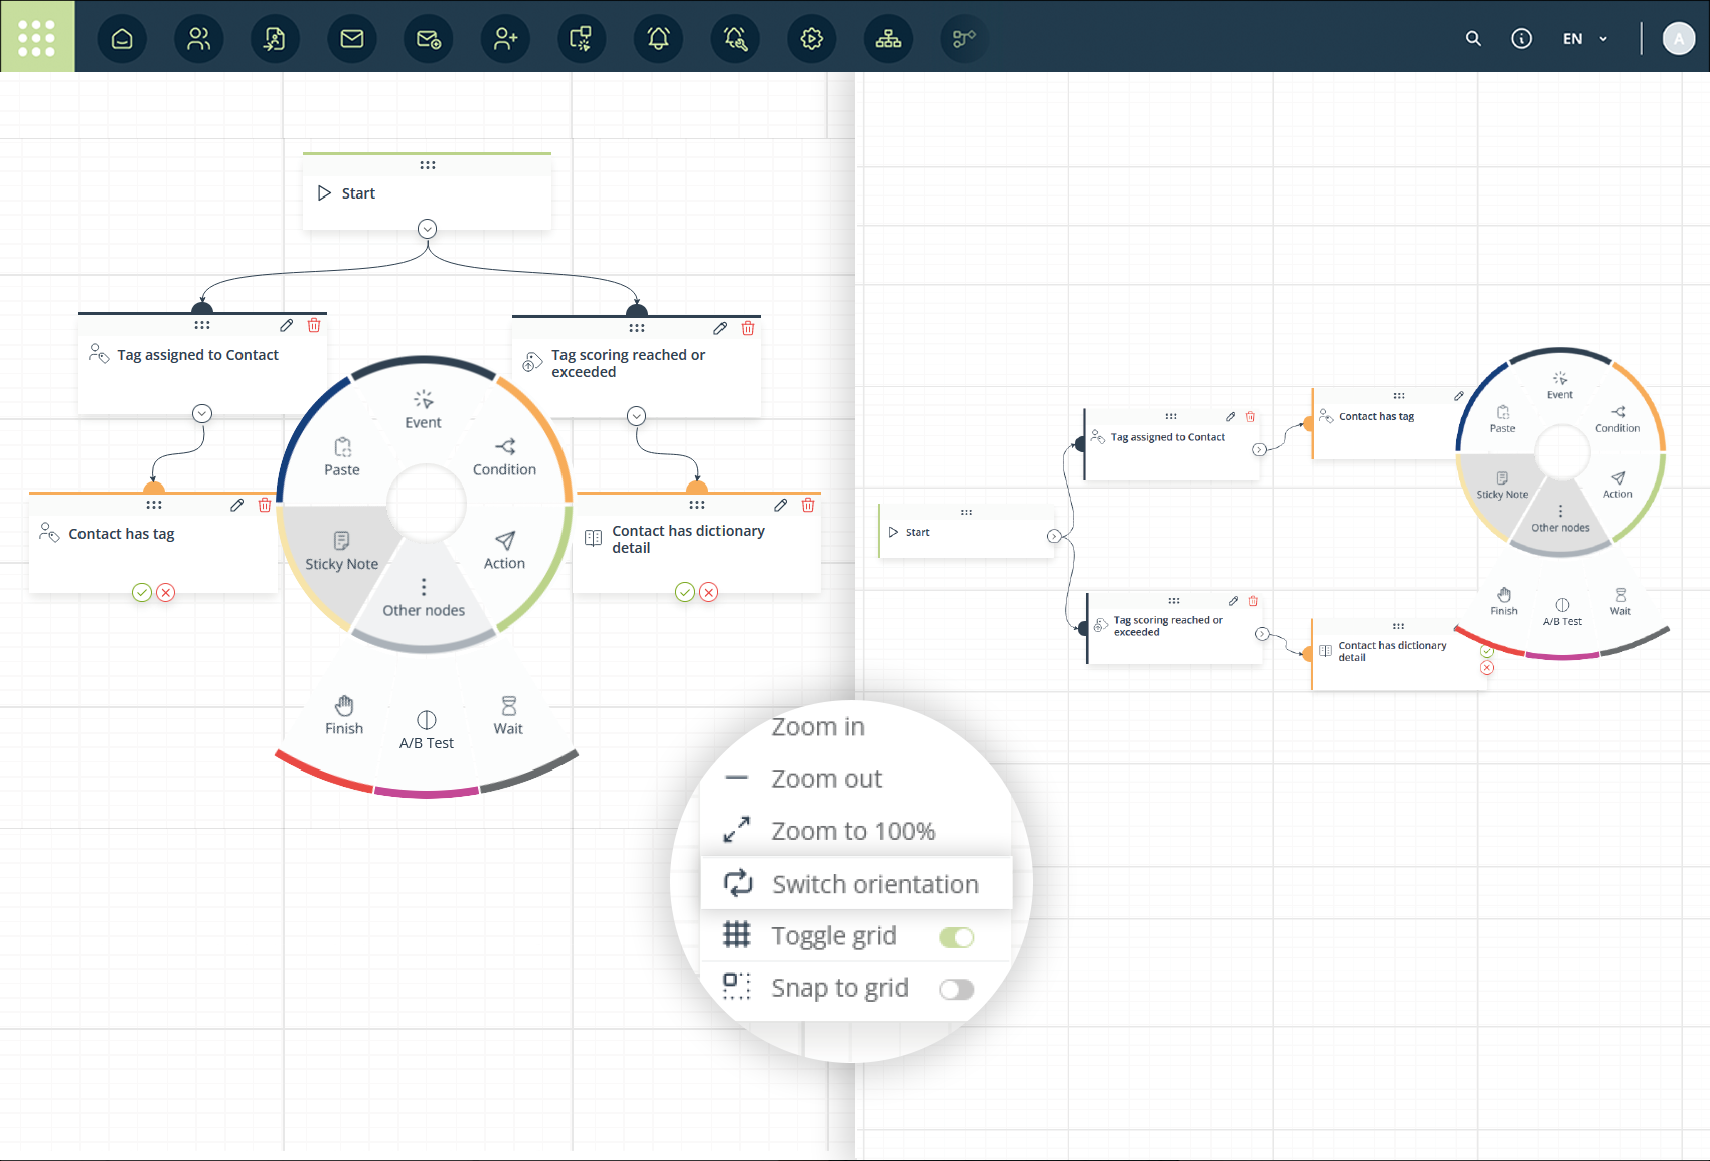Screen dimensions: 1710x1161
Task: Click the search magnifier icon
Action: 1473,39
